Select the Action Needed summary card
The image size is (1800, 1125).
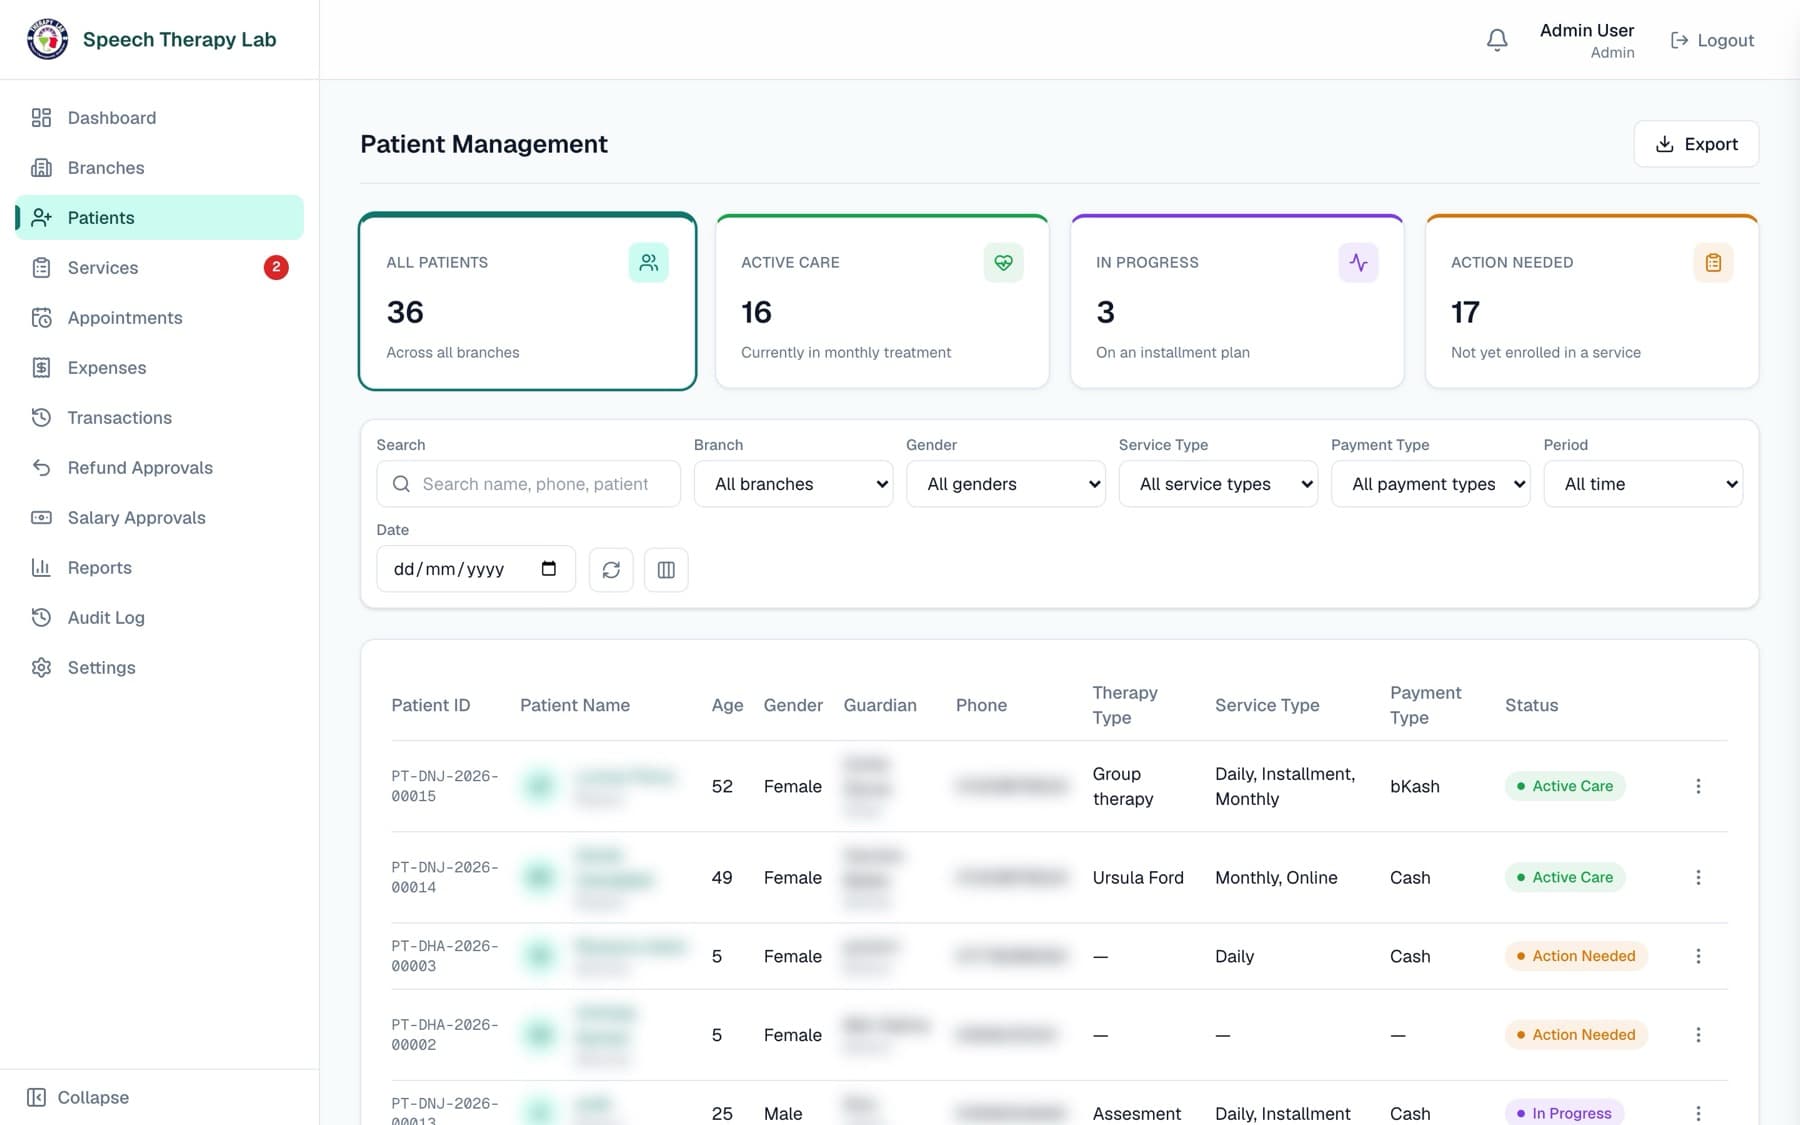tap(1592, 301)
